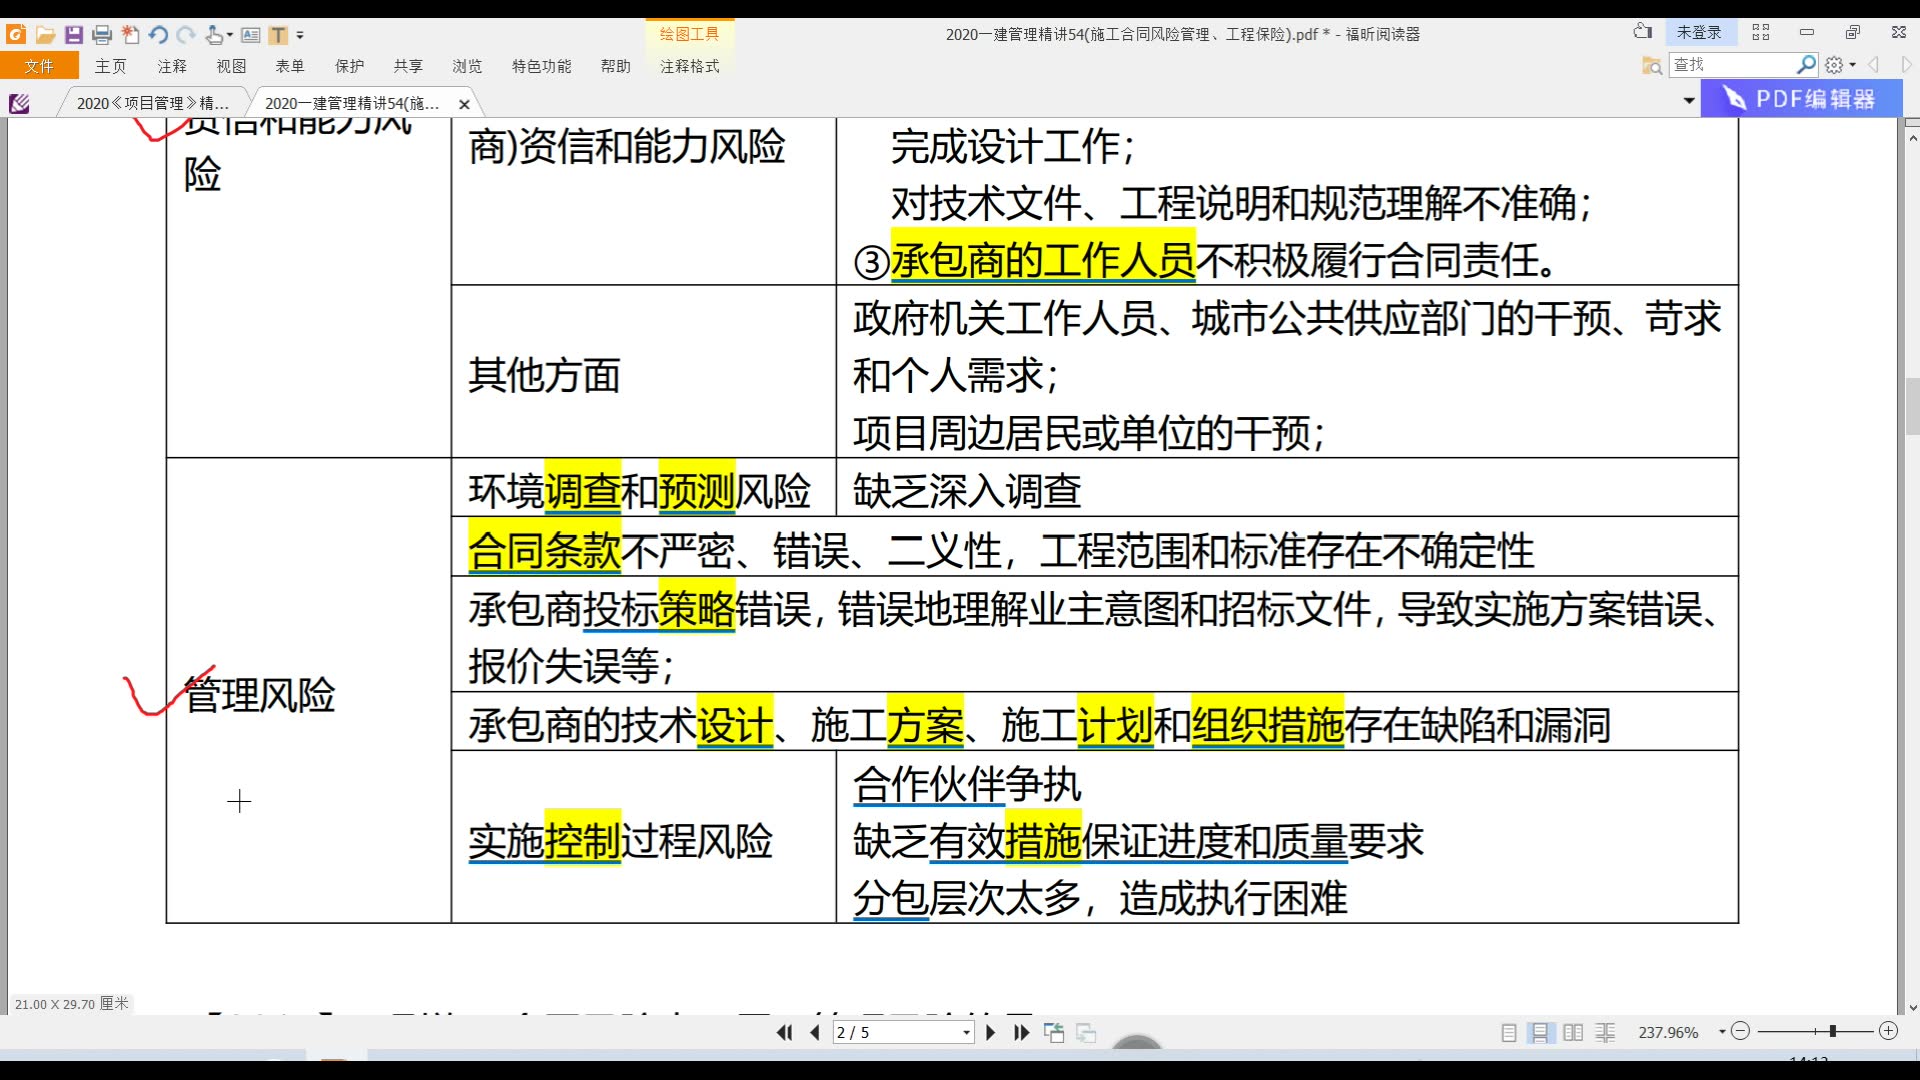Go to next page arrow
Screen dimensions: 1920x1080
point(990,1032)
